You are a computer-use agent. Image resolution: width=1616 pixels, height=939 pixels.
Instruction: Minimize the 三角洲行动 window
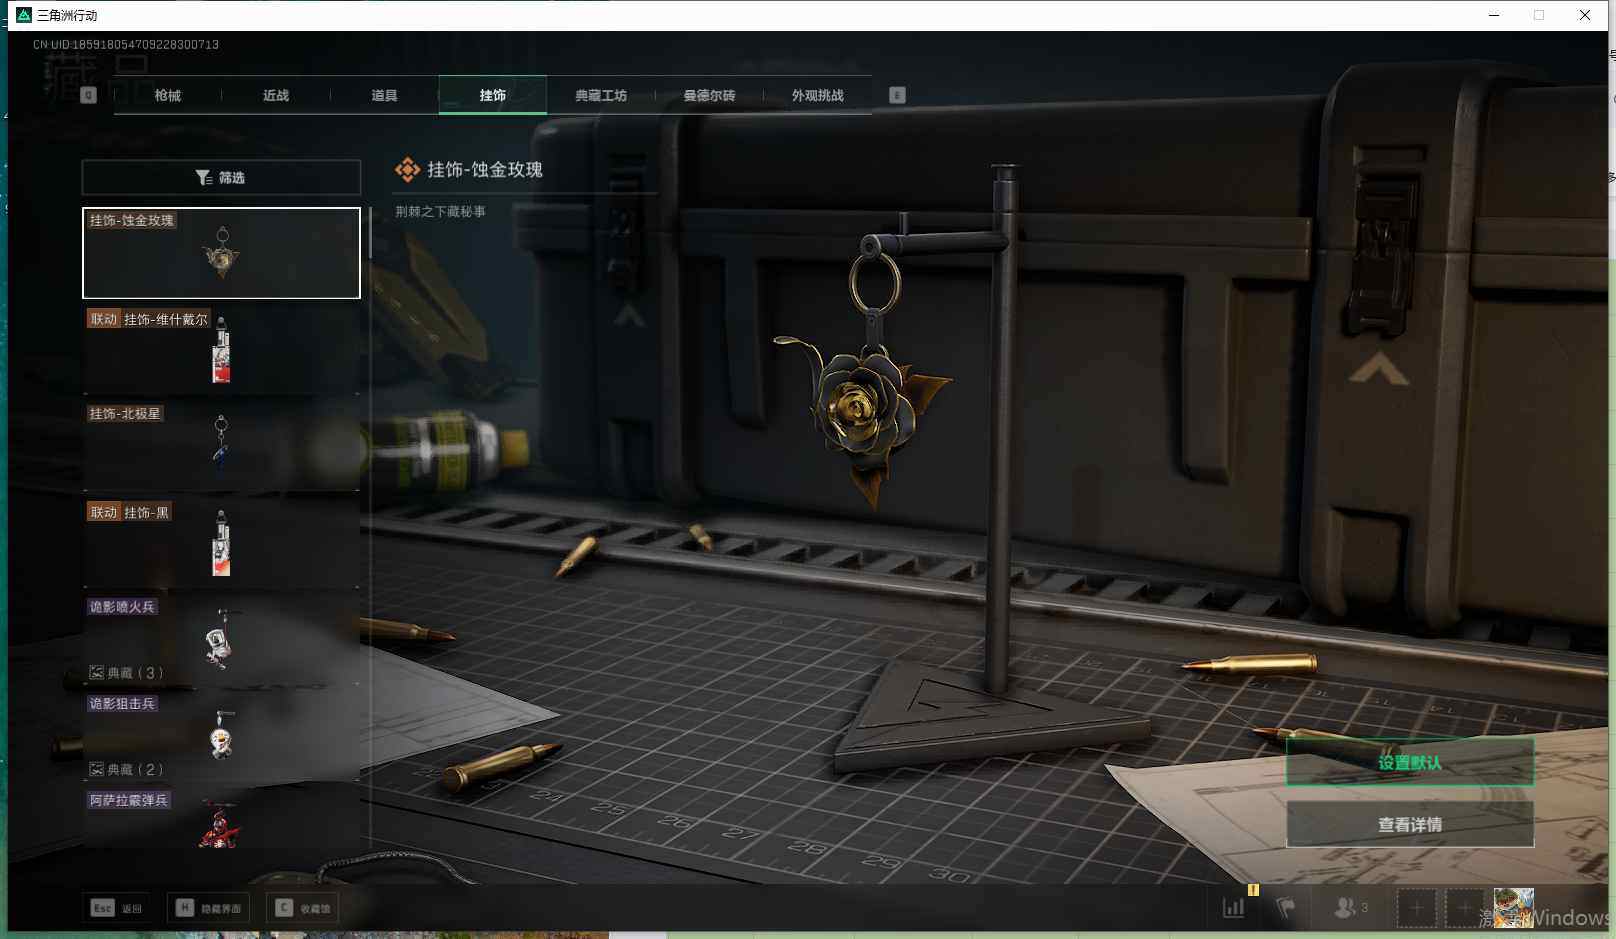(x=1494, y=15)
